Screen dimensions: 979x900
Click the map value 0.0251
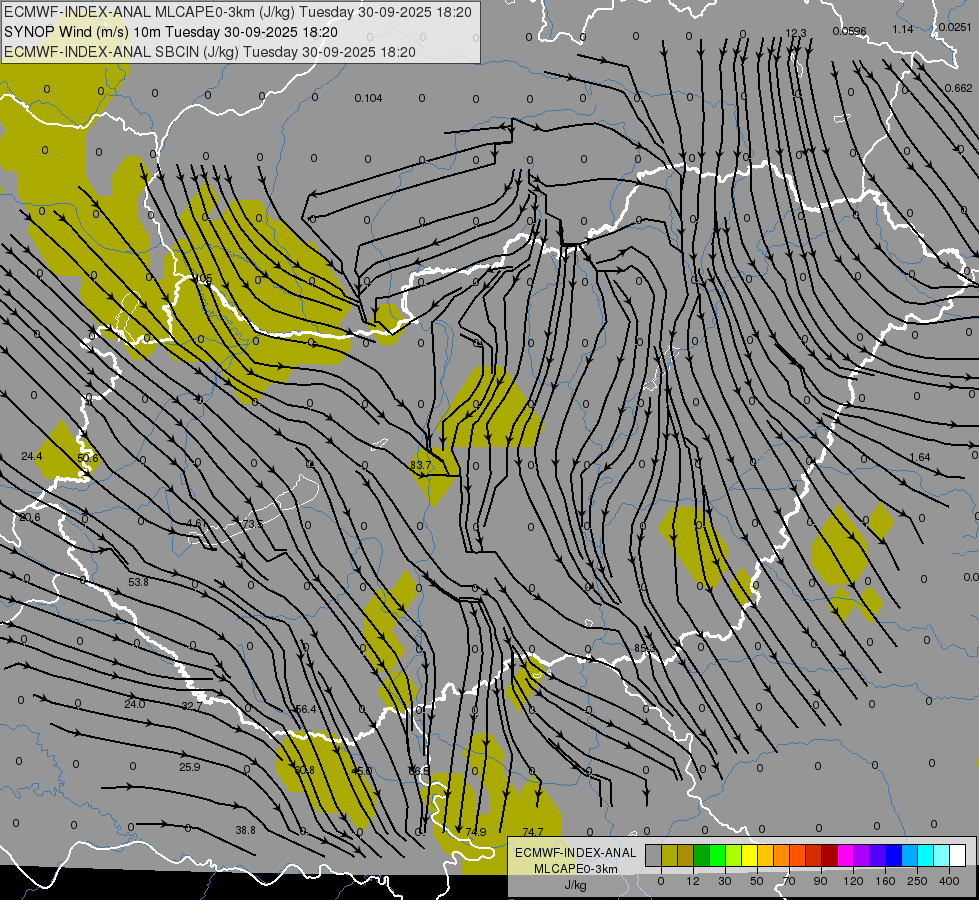point(955,27)
